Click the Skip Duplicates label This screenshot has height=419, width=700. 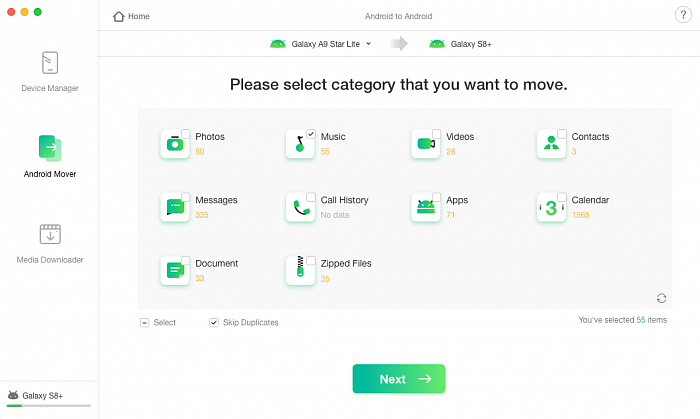pyautogui.click(x=250, y=323)
